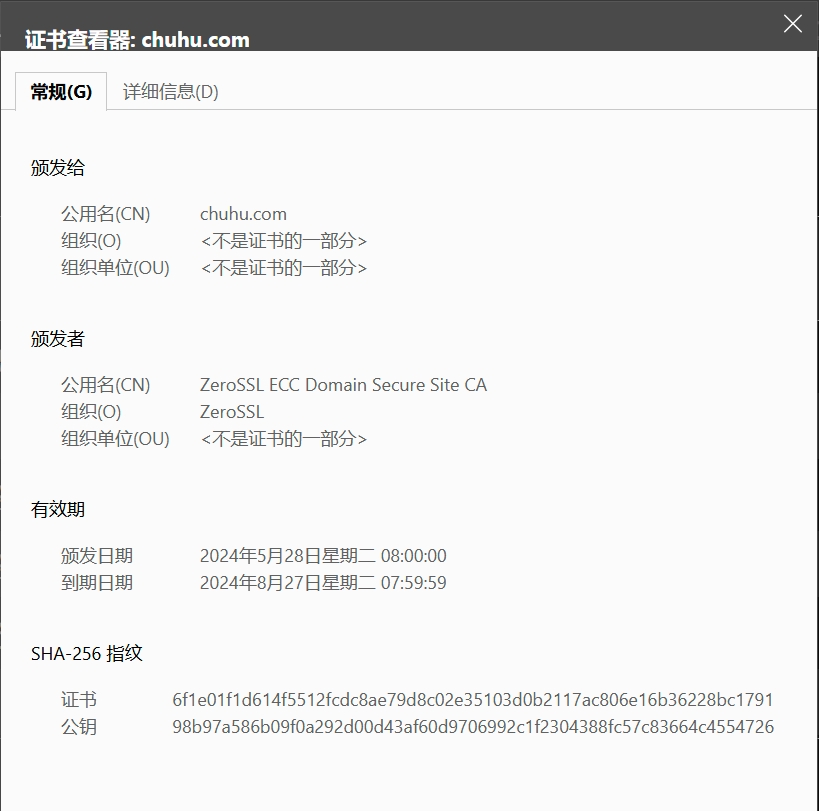Click the 公用名(CN) label under 颁发给
Viewport: 819px width, 811px height.
pyautogui.click(x=106, y=214)
